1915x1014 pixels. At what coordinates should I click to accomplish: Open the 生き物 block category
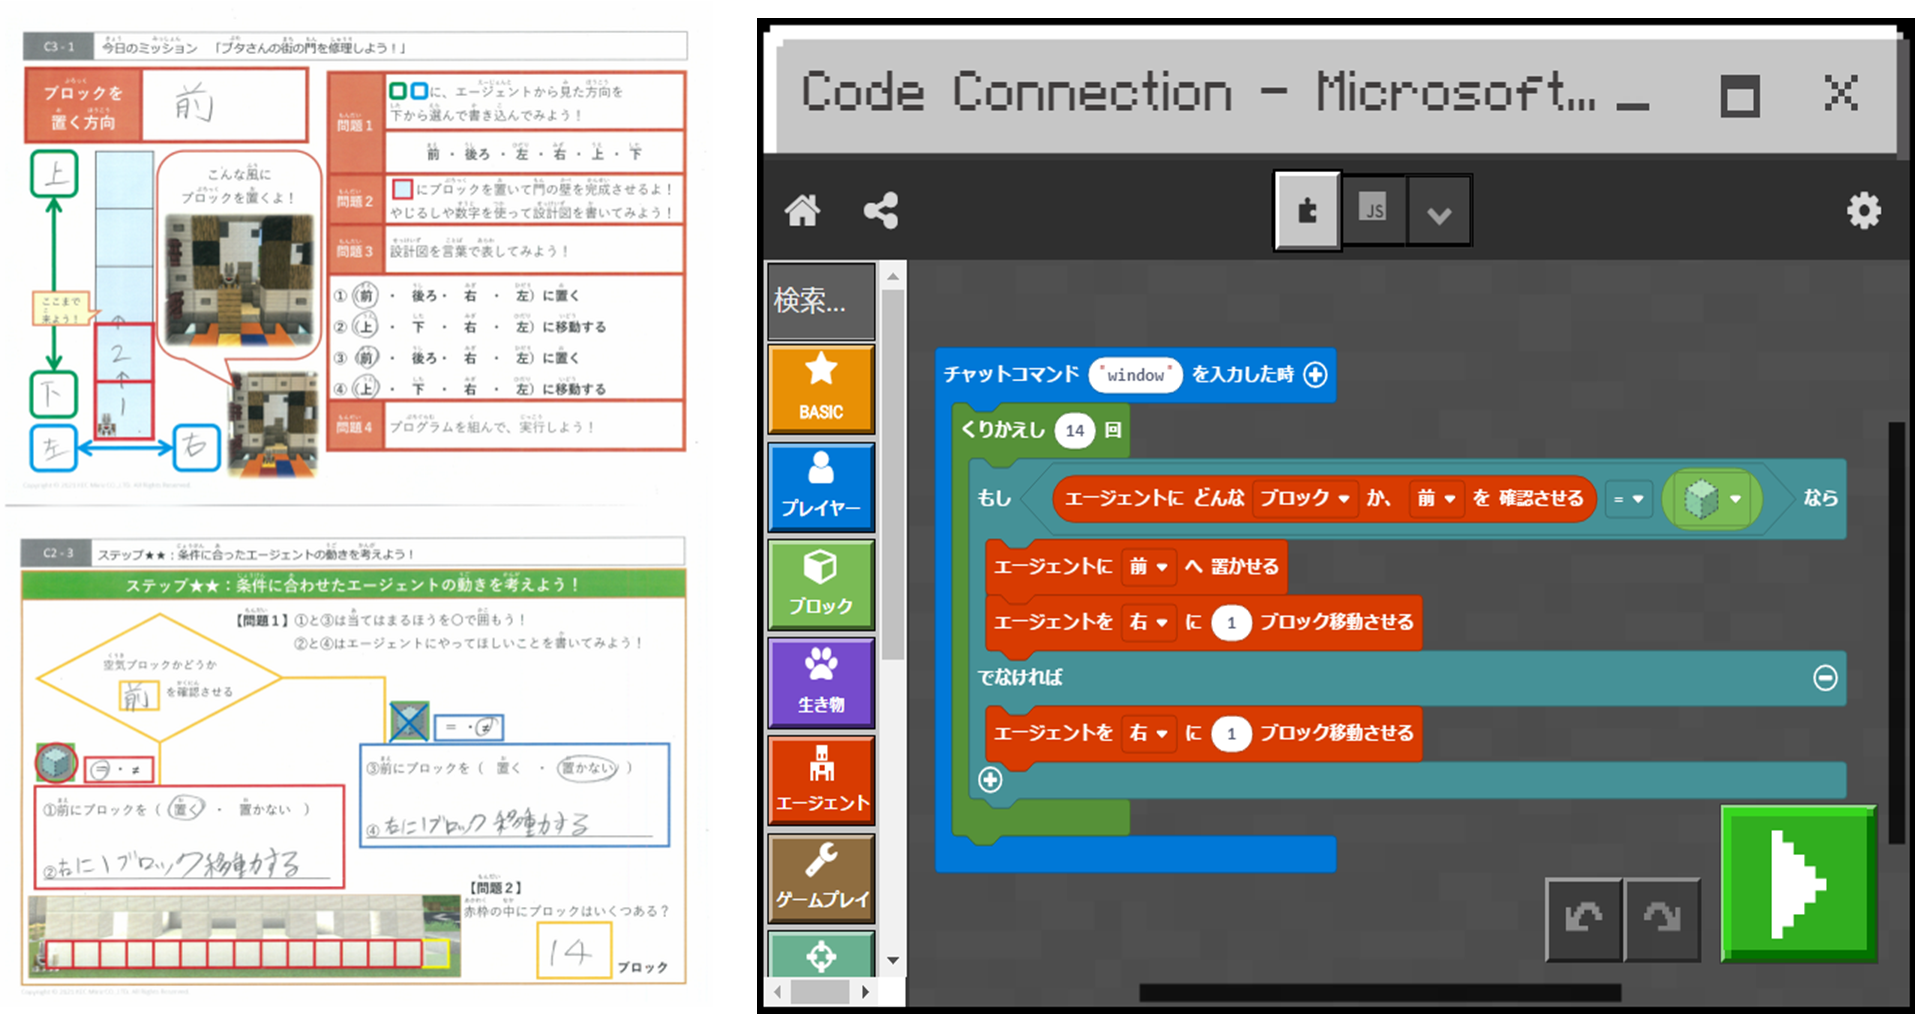pyautogui.click(x=821, y=682)
